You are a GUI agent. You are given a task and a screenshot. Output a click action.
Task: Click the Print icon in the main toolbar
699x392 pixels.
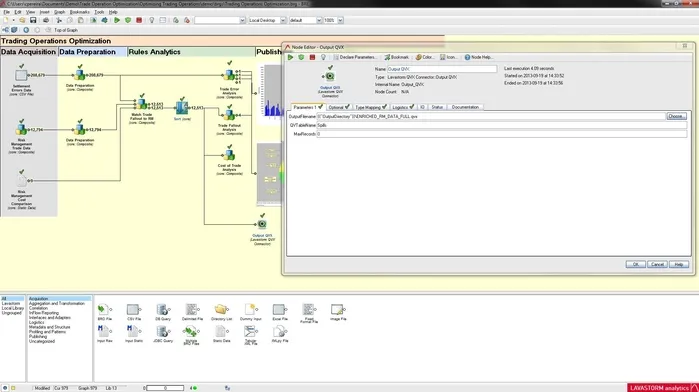(x=45, y=21)
